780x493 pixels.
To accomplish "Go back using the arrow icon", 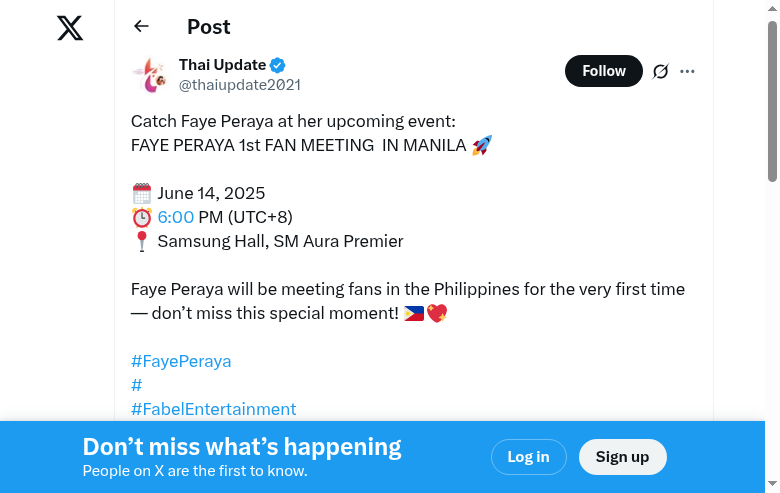I will point(141,27).
